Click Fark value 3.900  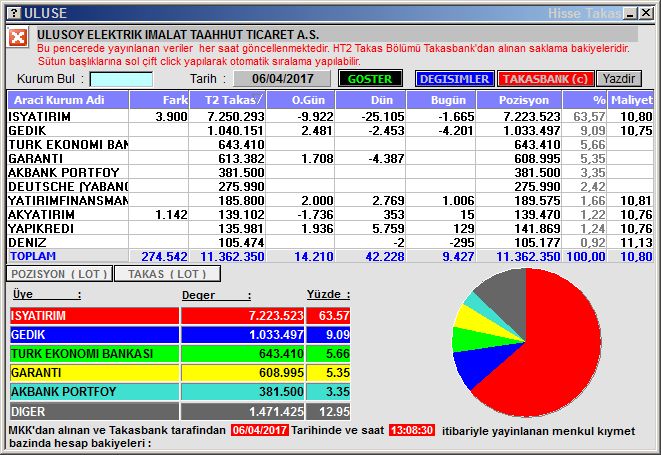(171, 116)
